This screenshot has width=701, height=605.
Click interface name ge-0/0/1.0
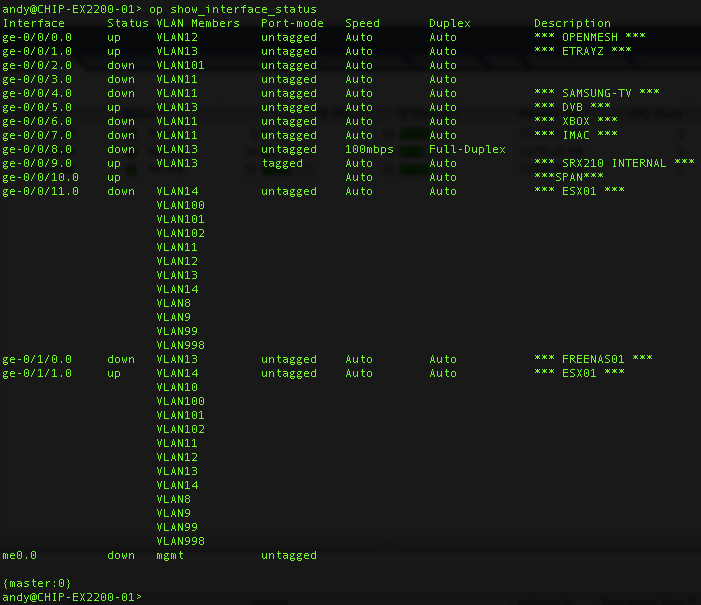point(37,51)
